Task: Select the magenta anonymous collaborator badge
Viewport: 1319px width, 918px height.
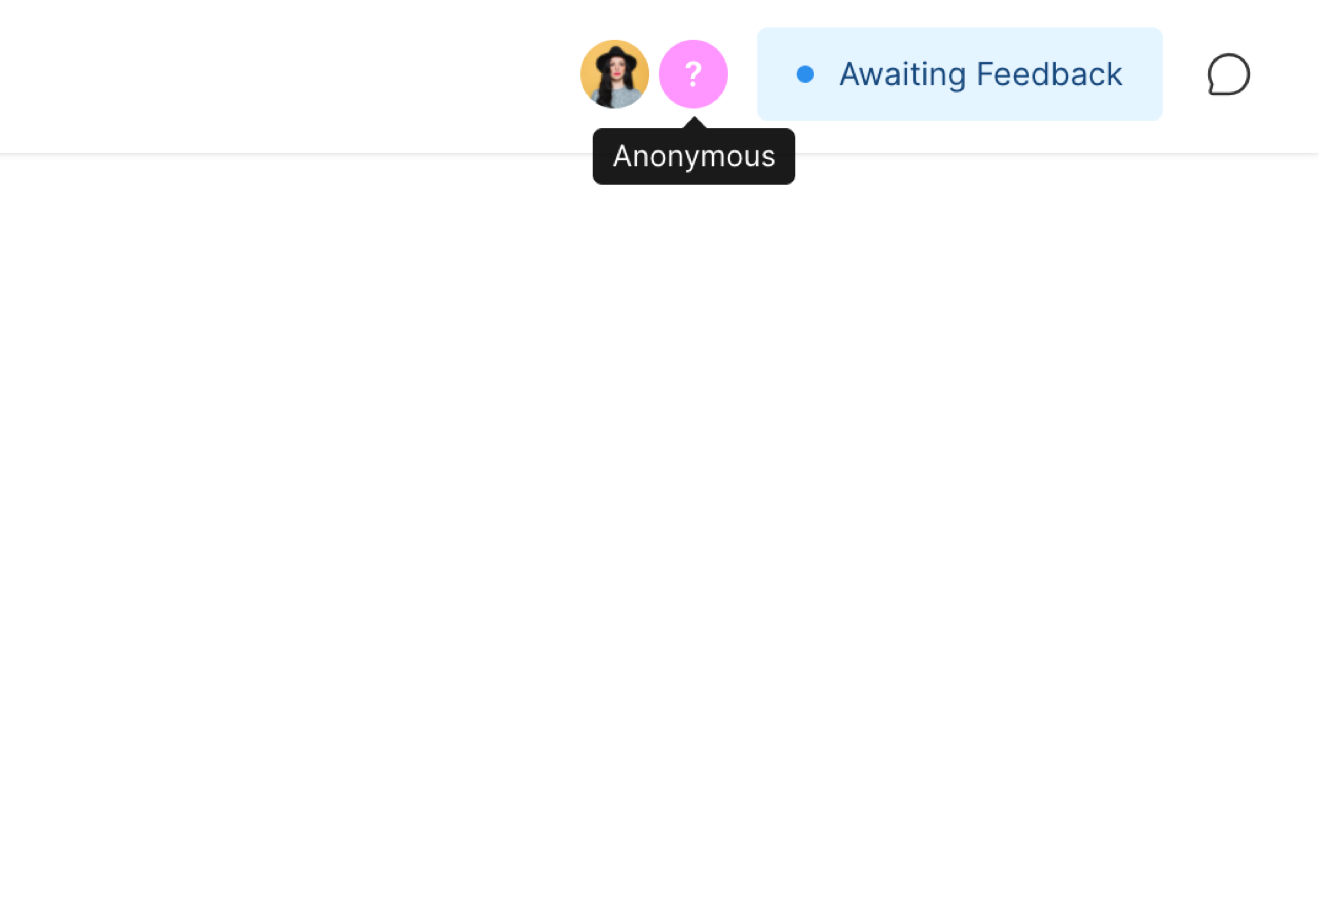Action: pos(693,74)
